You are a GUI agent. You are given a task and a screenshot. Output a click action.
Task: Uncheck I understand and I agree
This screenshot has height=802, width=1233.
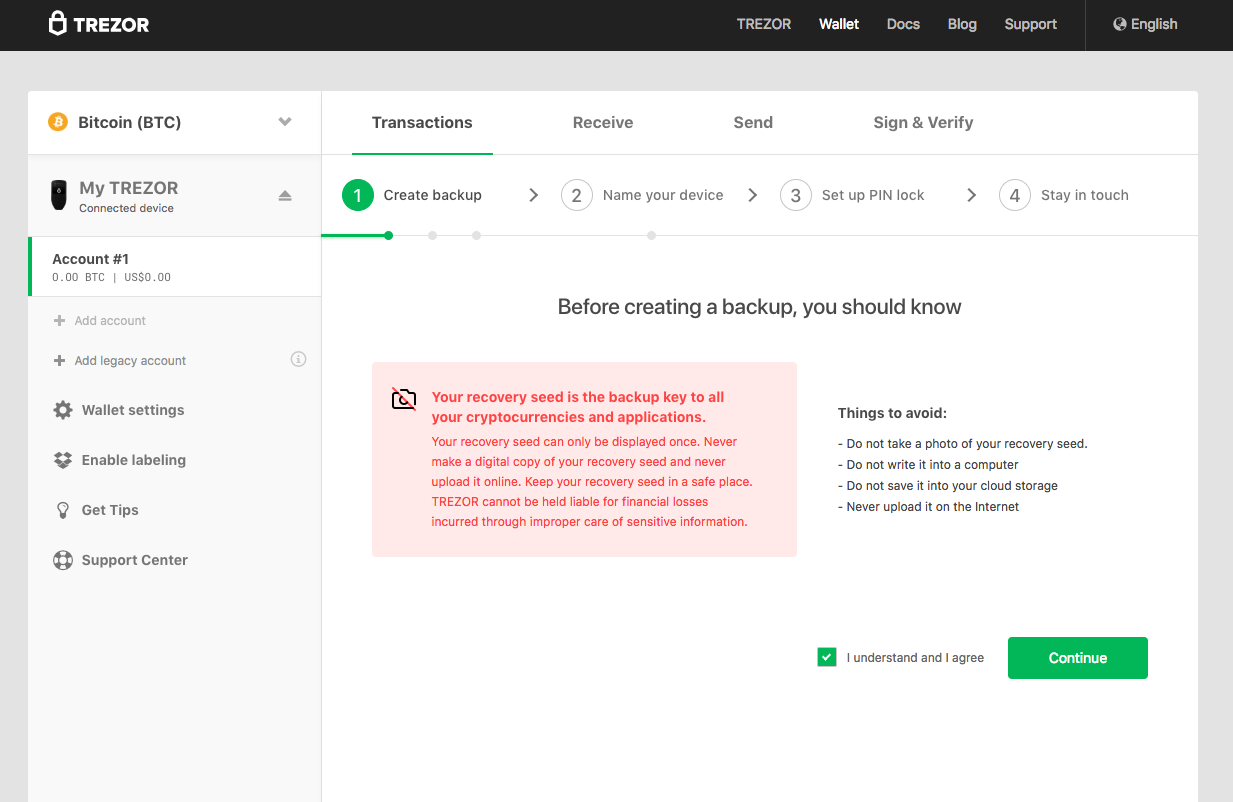coord(827,657)
